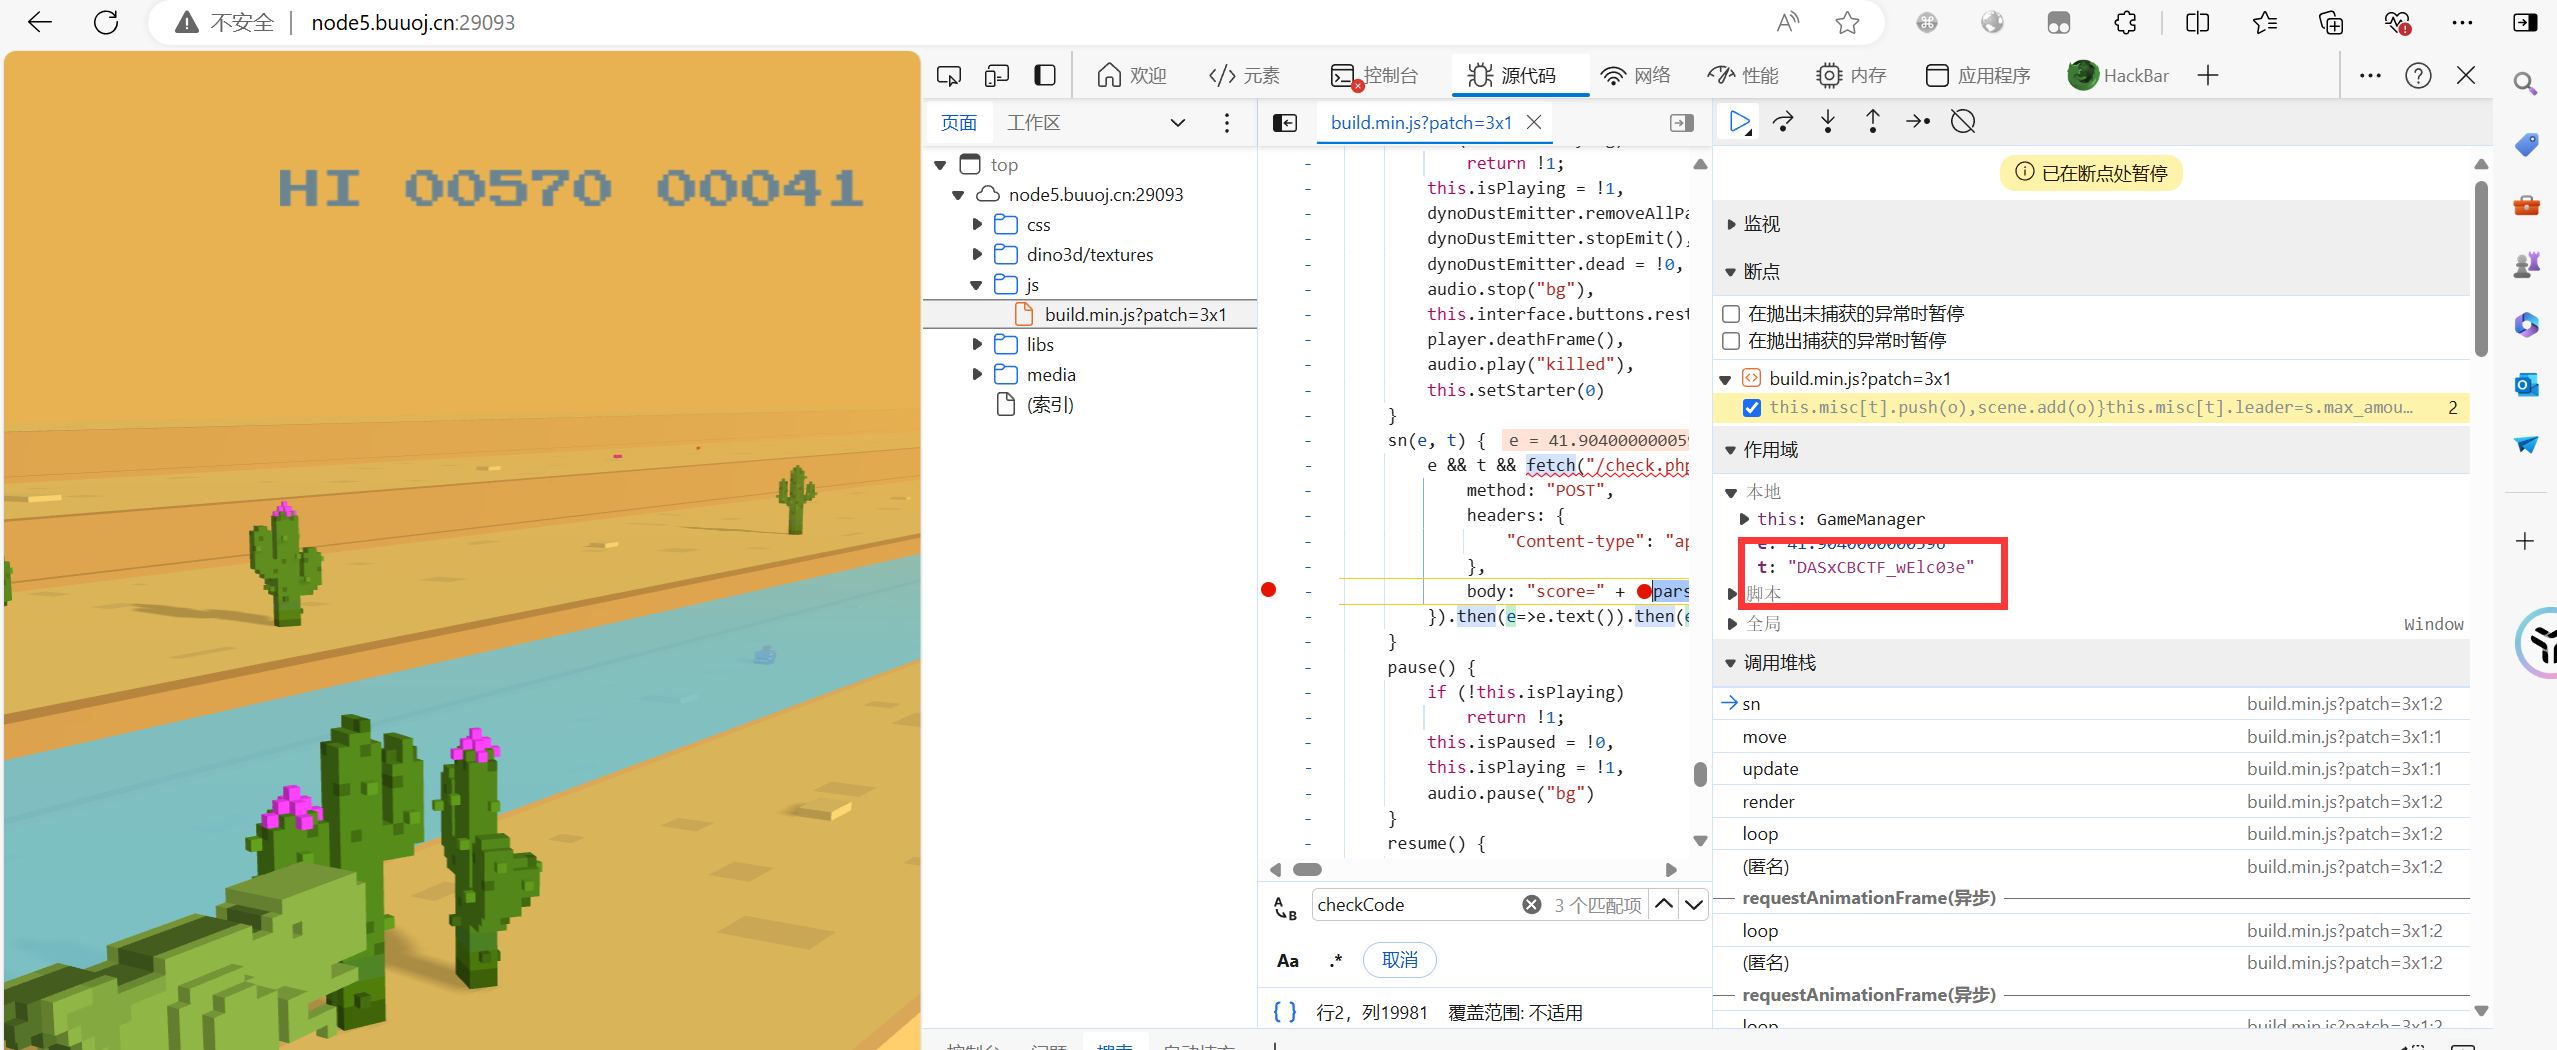
Task: Remove the red breakpoint marker in gutter
Action: pyautogui.click(x=1269, y=590)
